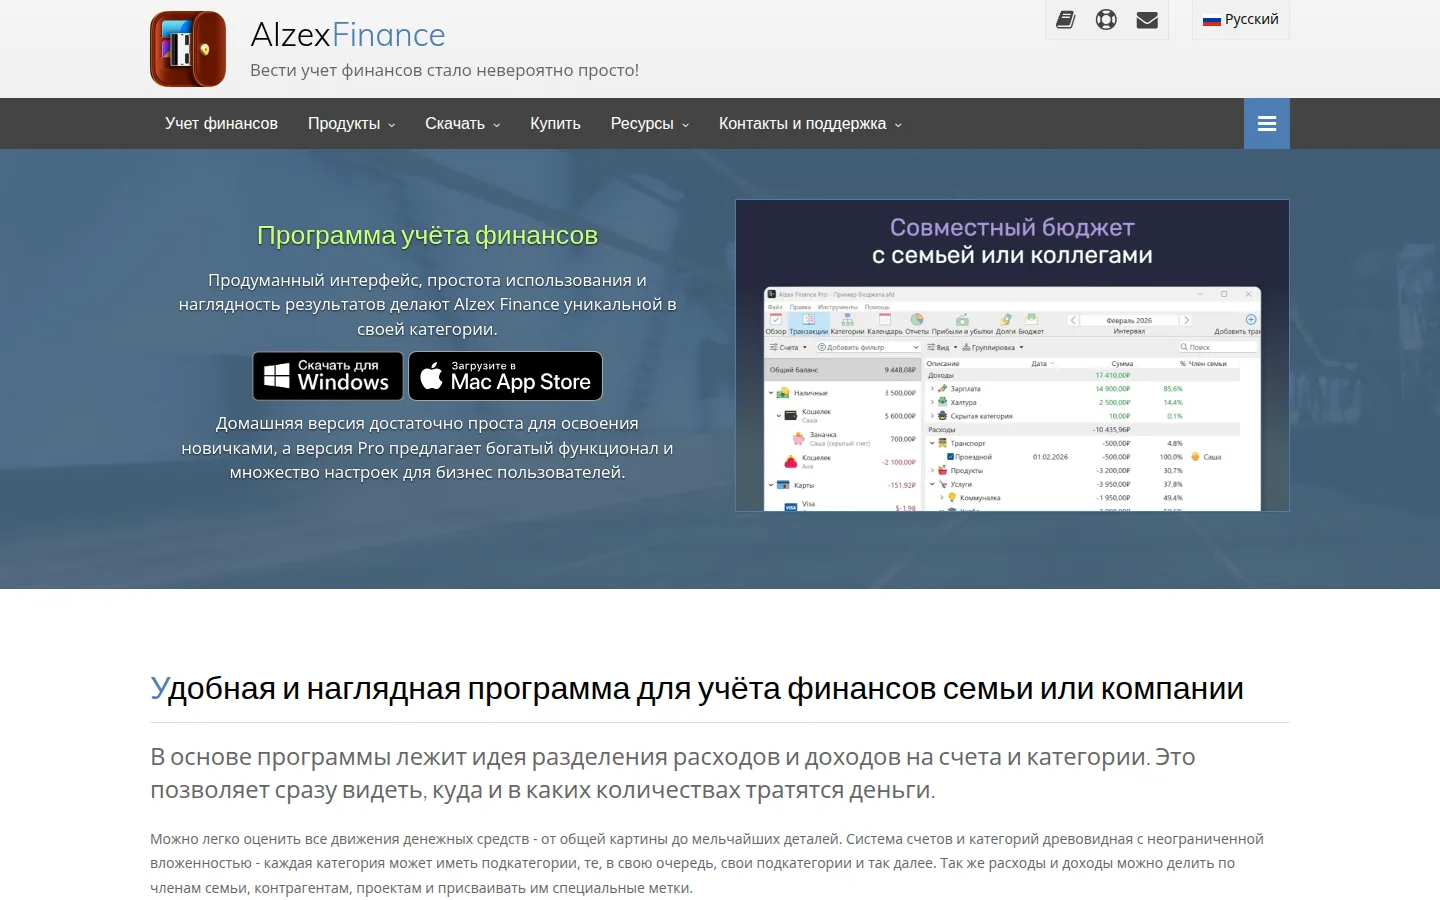Go to the Купить menu item
This screenshot has width=1440, height=900.
[555, 124]
